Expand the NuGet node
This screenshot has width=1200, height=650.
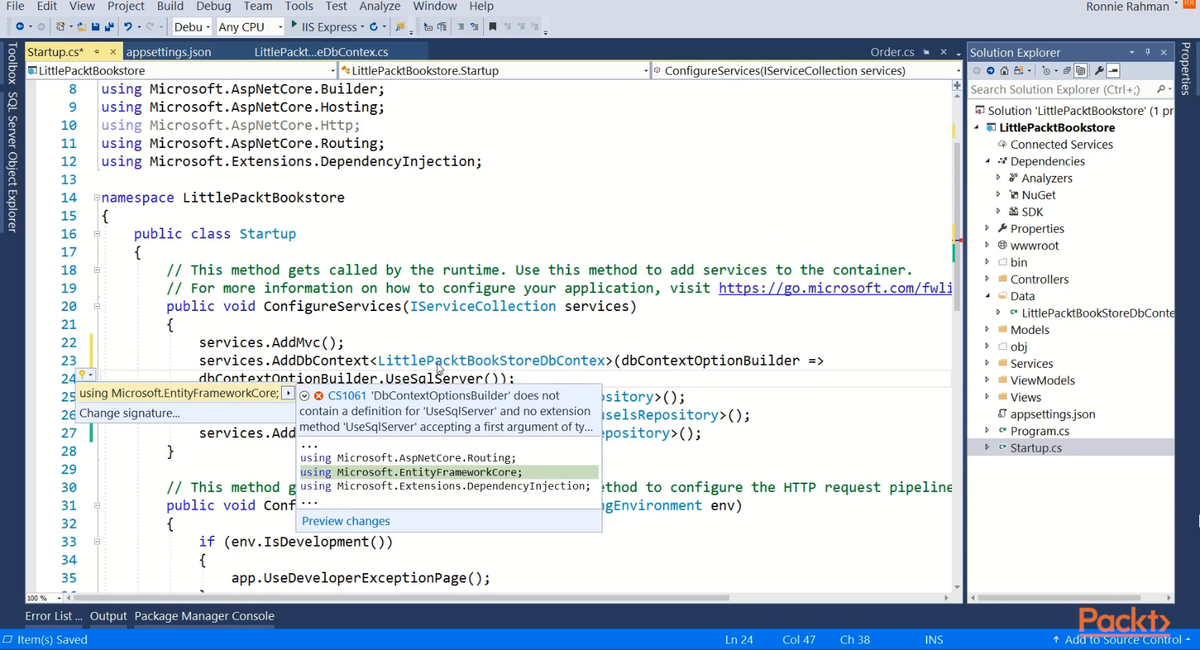pos(998,195)
